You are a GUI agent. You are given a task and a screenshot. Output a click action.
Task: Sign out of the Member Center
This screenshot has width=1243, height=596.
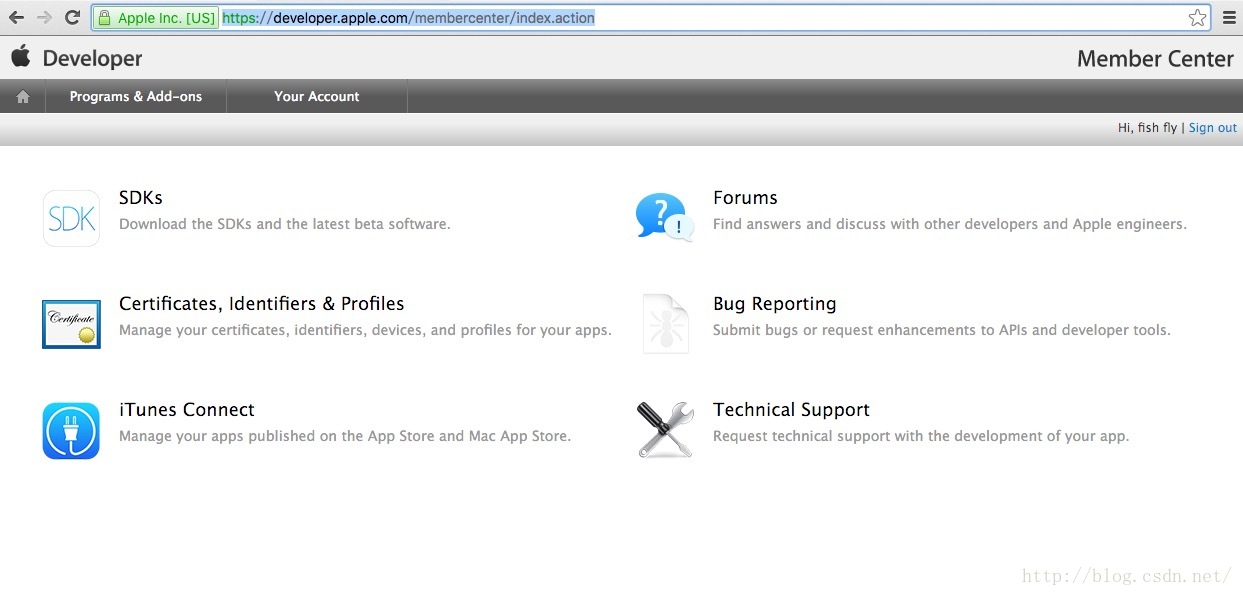1213,128
